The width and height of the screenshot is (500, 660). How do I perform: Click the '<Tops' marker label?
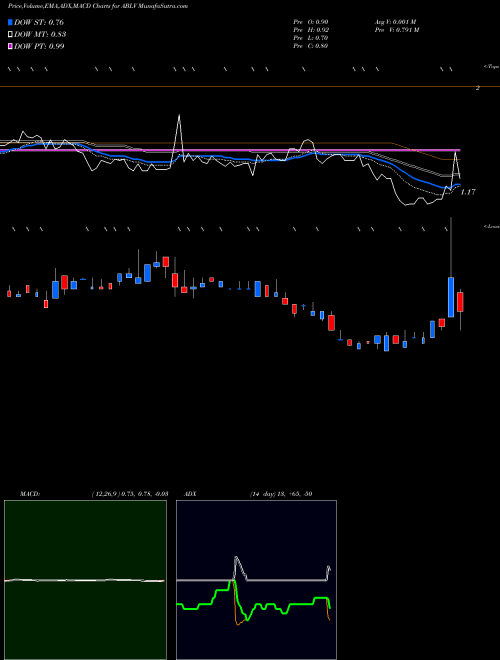(492, 67)
